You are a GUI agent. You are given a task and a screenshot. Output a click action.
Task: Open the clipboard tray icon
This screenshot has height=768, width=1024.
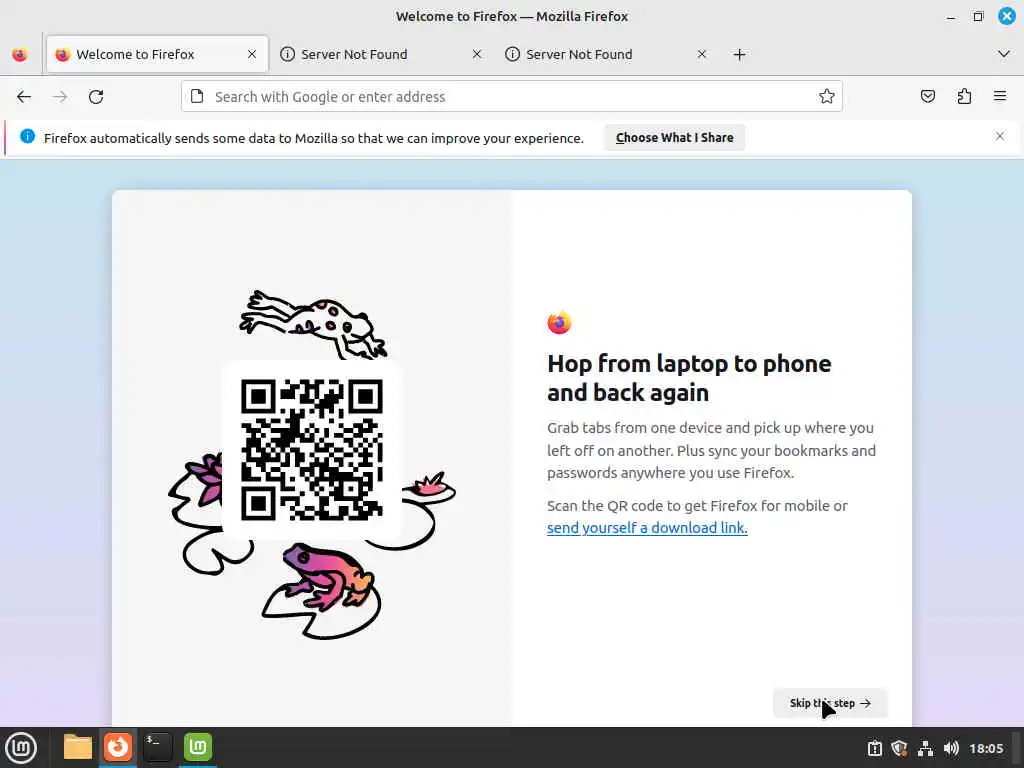pos(875,748)
